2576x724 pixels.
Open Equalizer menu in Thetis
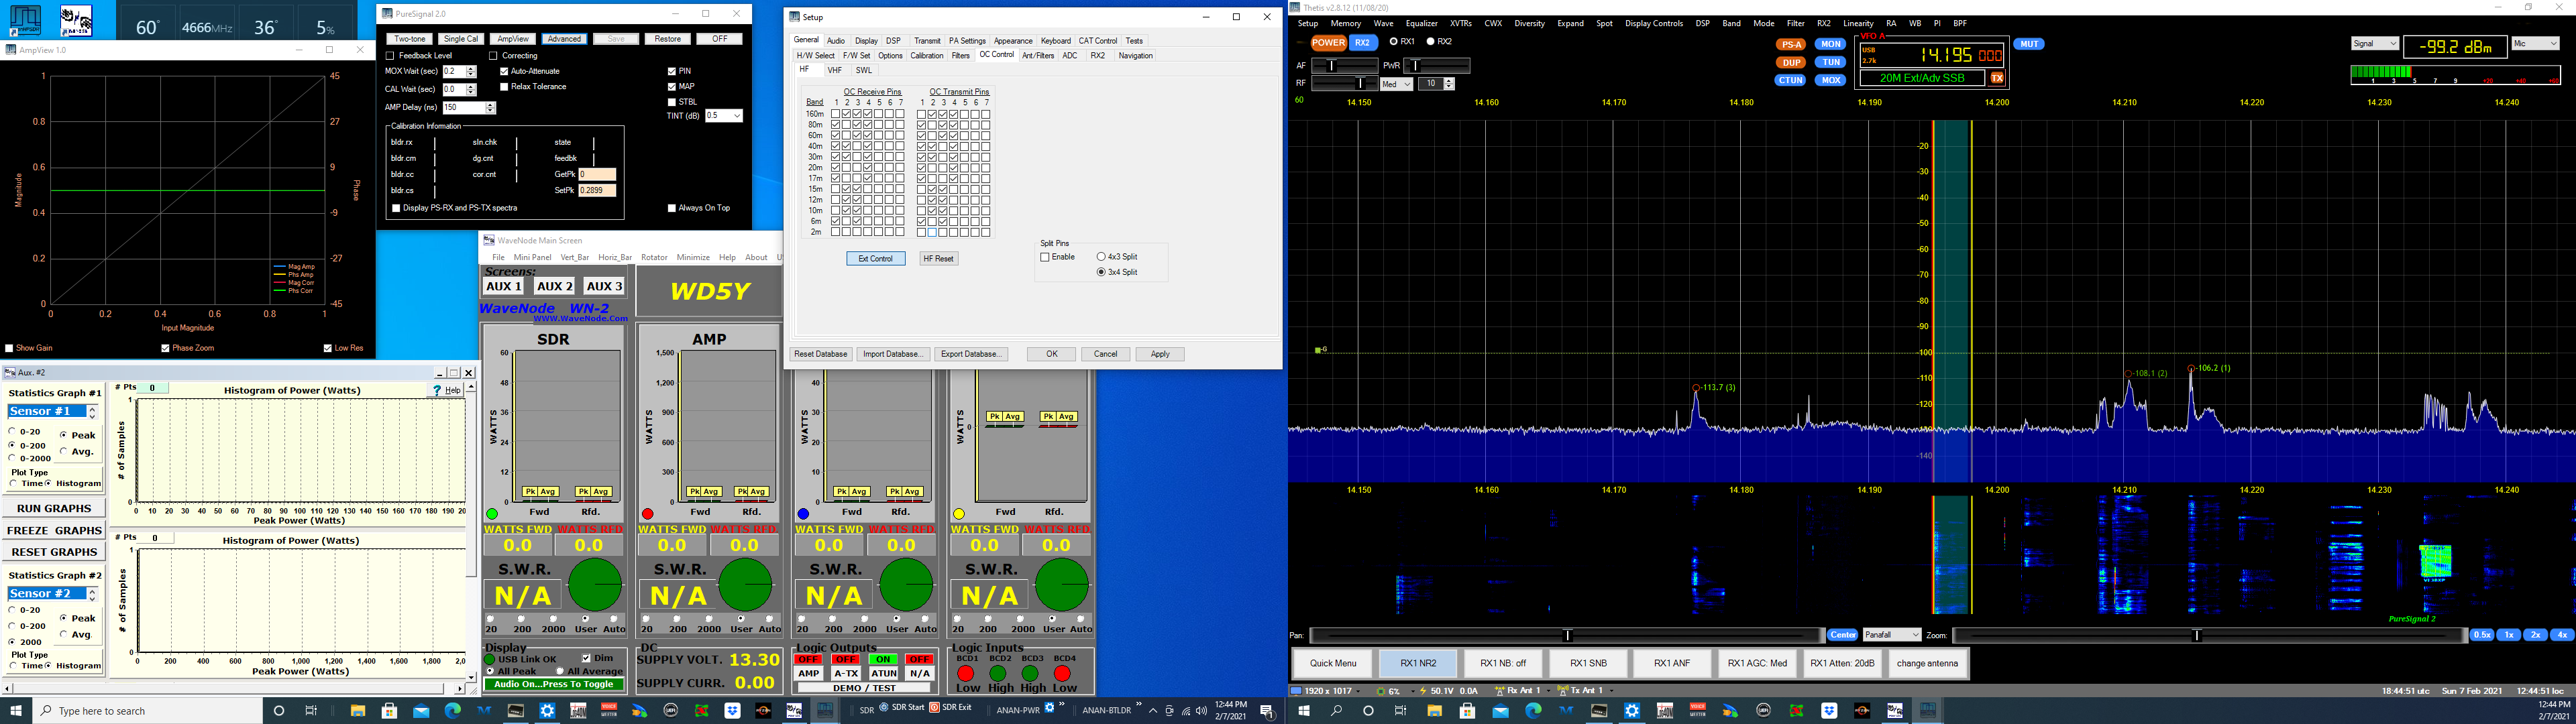(1421, 23)
